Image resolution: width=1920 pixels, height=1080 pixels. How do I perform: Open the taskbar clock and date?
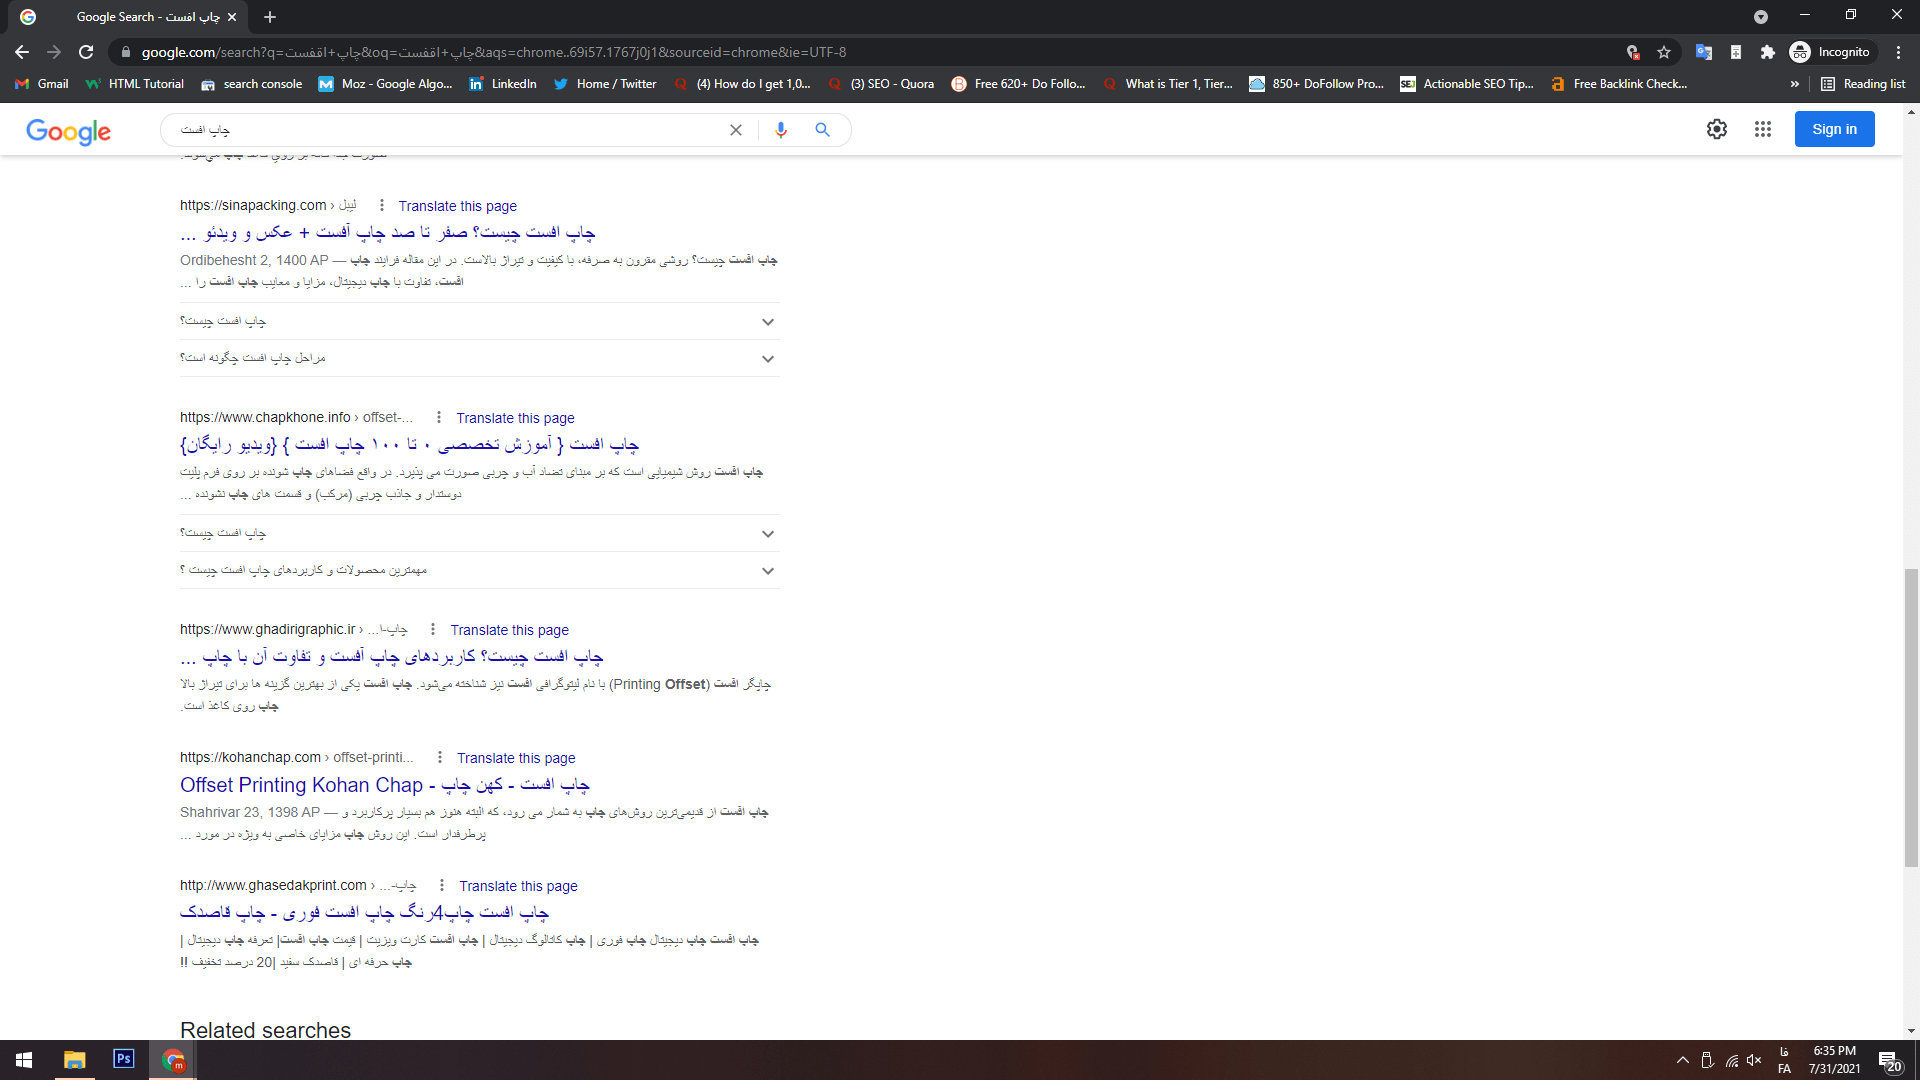[1834, 1060]
